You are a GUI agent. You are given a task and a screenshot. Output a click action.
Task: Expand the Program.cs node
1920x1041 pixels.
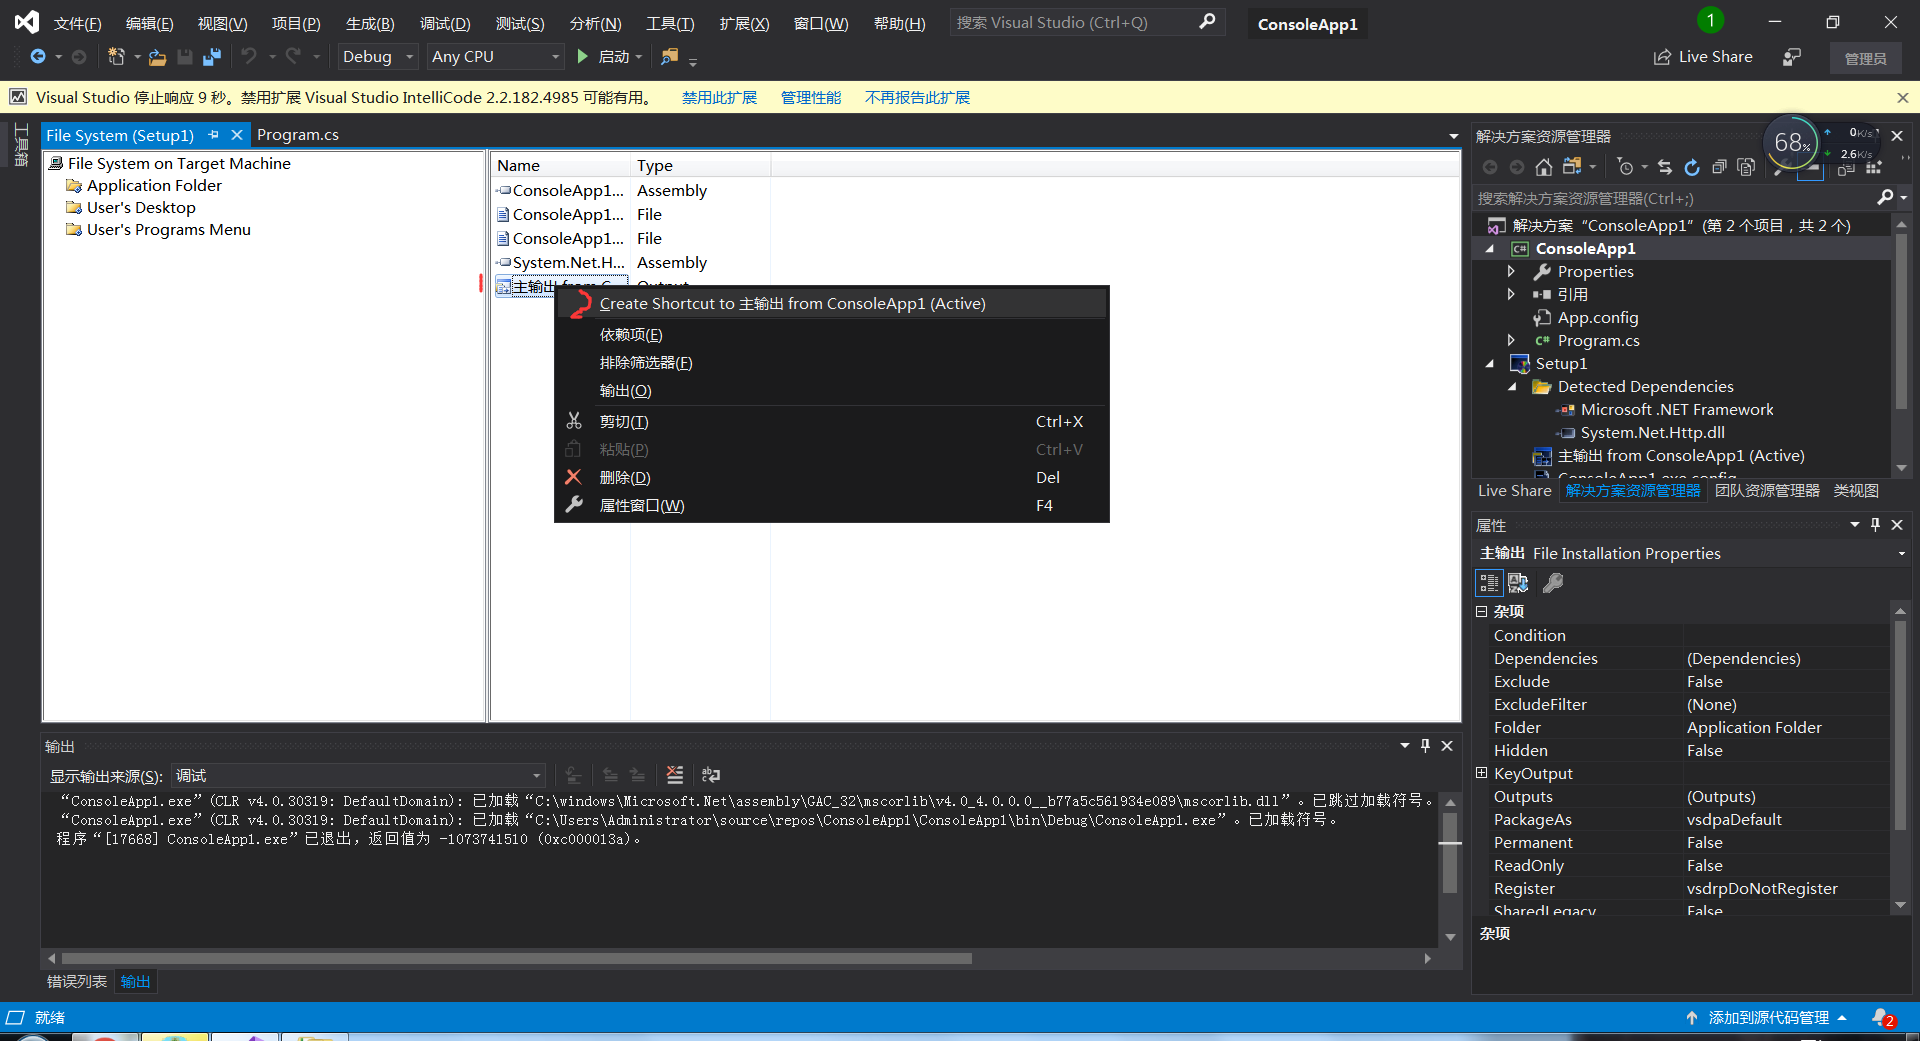[1511, 341]
